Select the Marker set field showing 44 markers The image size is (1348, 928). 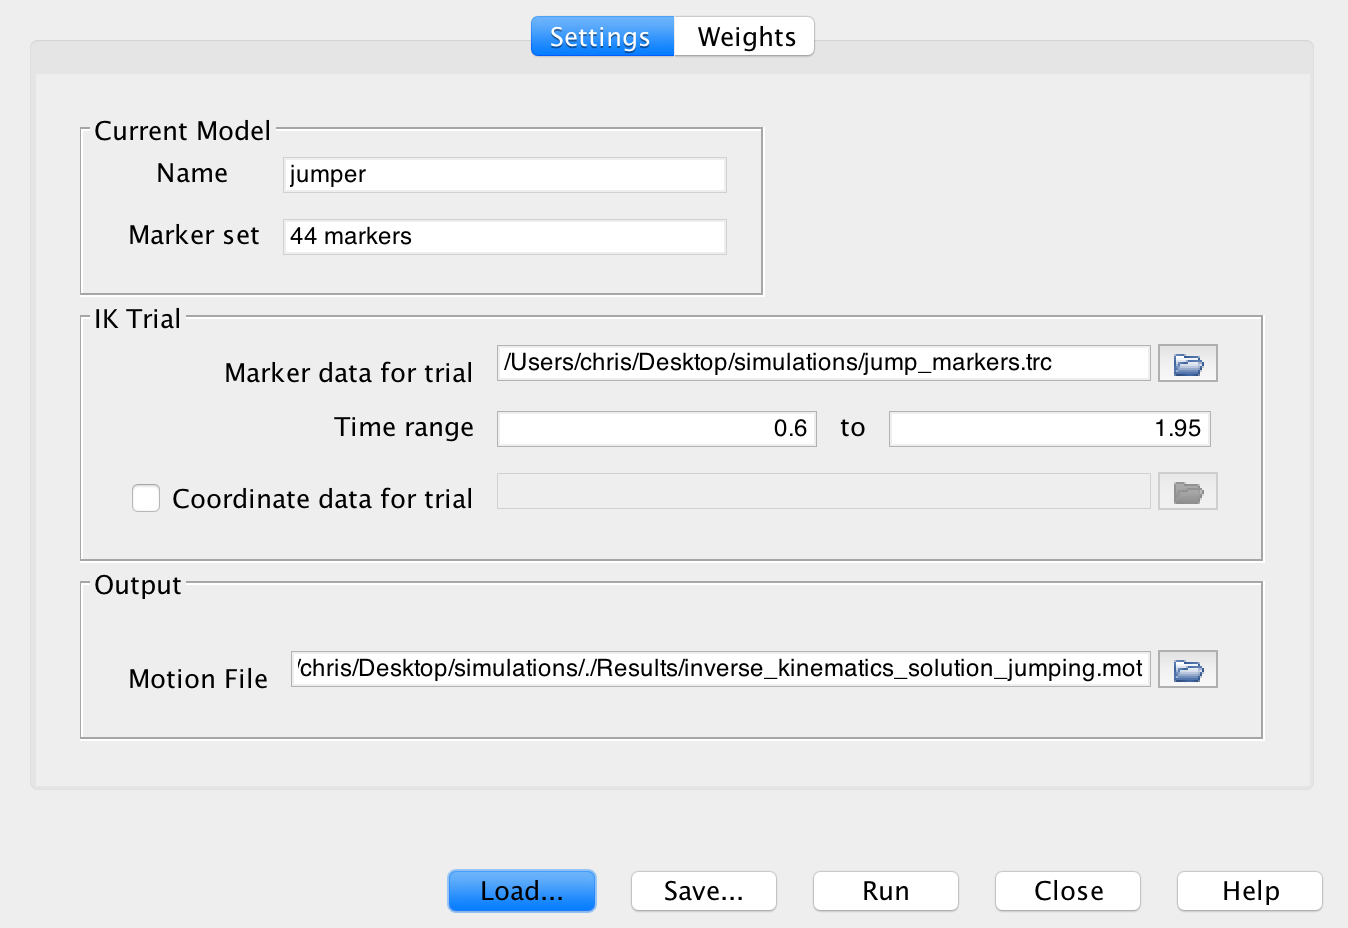click(x=503, y=236)
